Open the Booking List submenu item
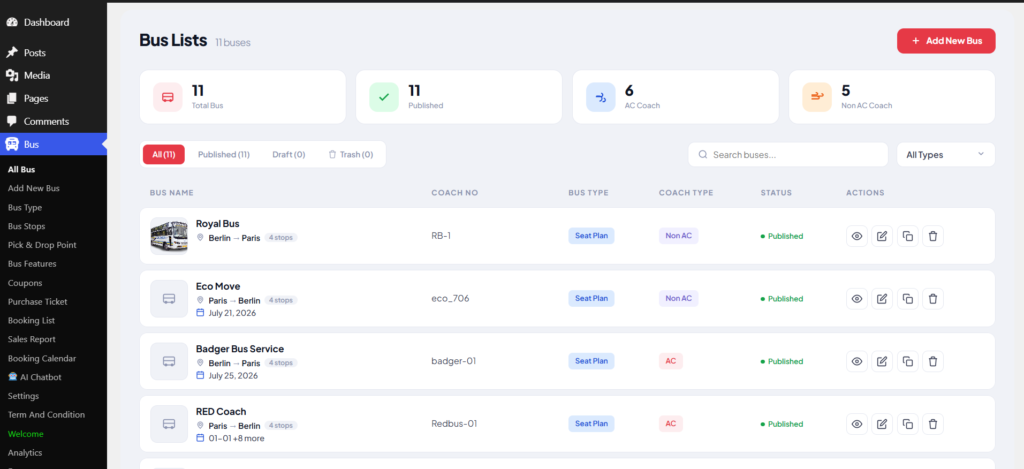 [31, 321]
